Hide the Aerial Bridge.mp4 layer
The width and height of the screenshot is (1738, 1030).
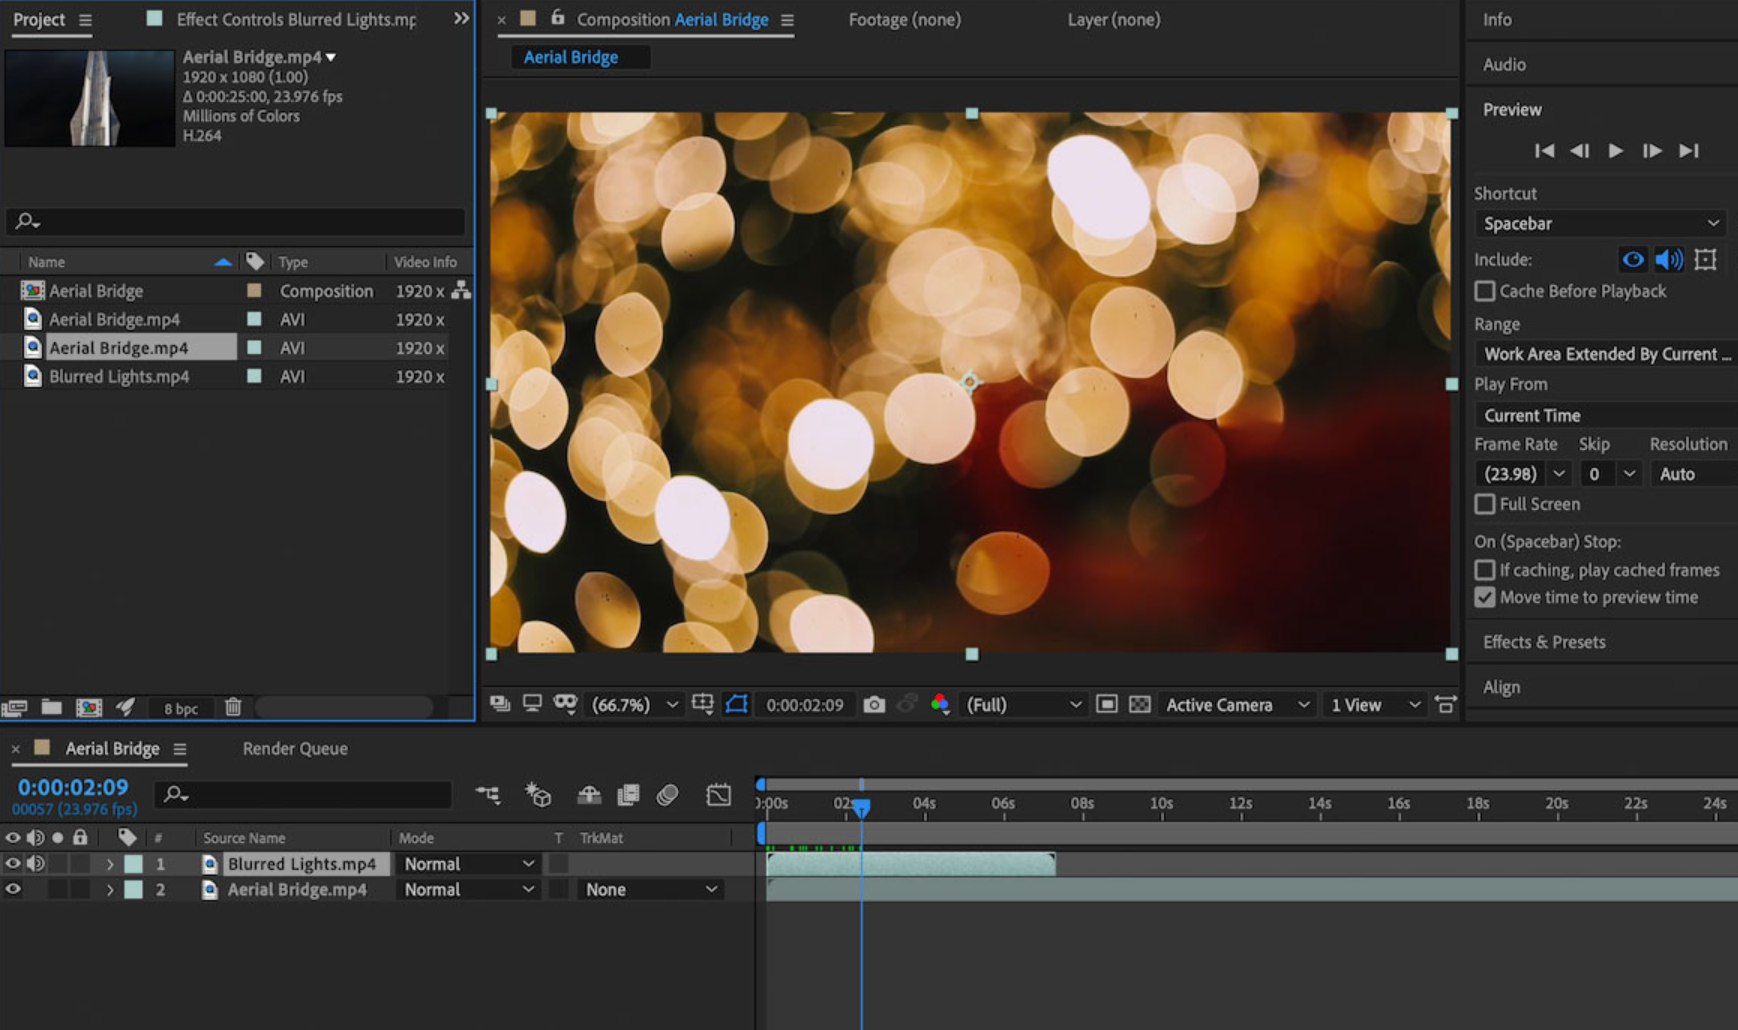click(x=13, y=889)
